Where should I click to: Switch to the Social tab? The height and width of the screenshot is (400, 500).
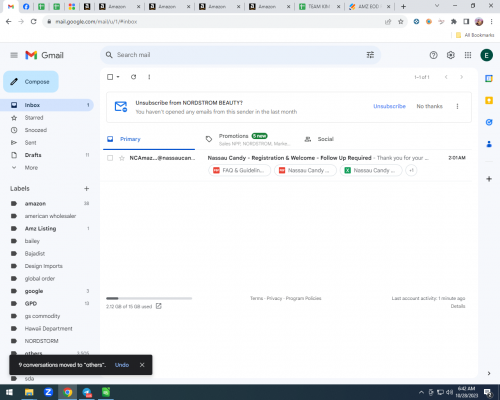319,139
